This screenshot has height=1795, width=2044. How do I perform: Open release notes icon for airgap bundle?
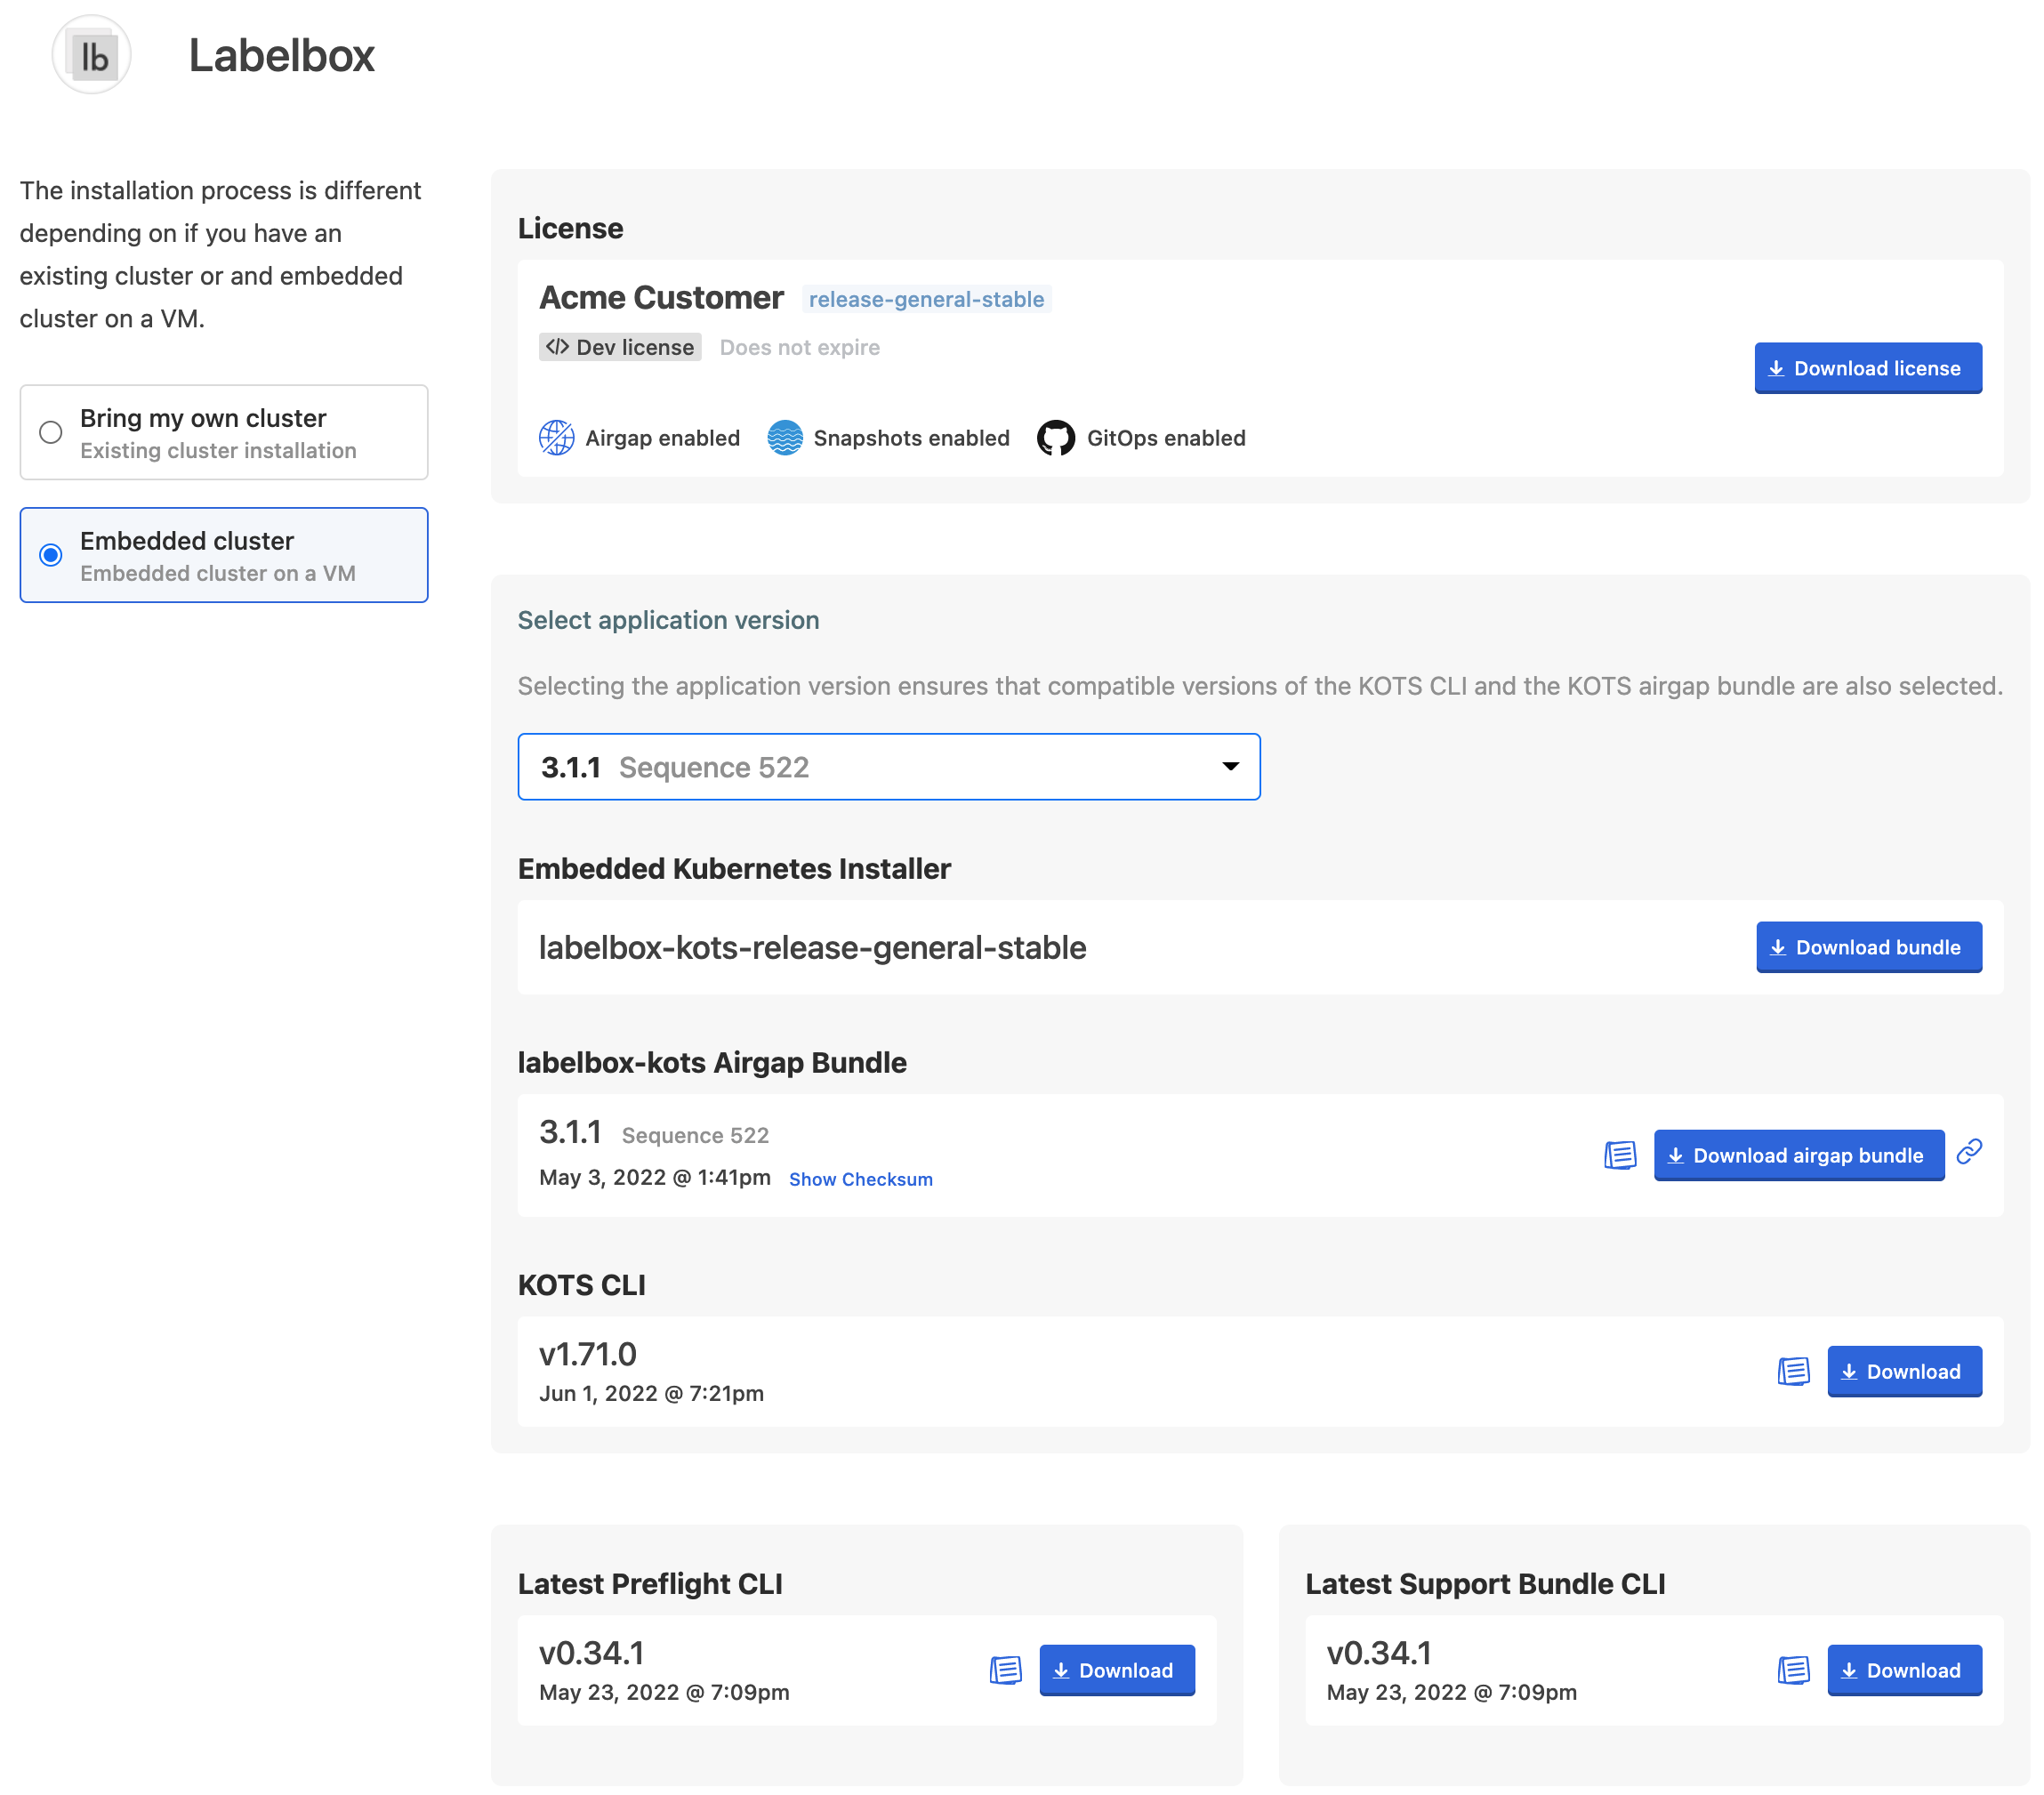[x=1620, y=1155]
